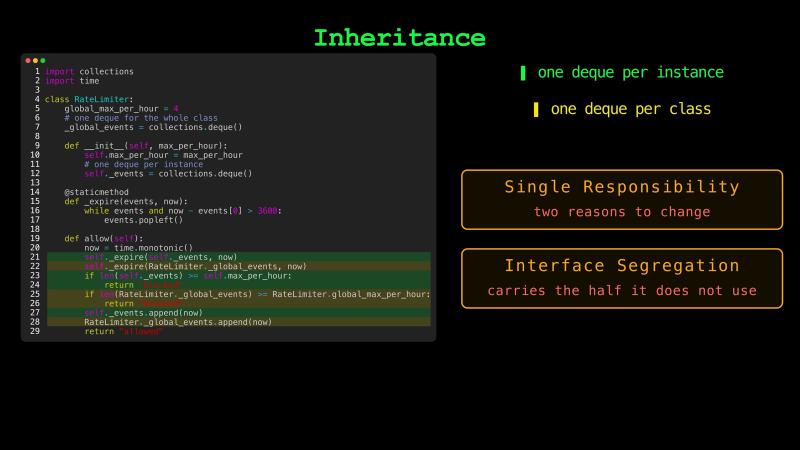Screen dimensions: 800x450
Task: Click the "one deque per instance" legend label
Action: pyautogui.click(x=631, y=72)
